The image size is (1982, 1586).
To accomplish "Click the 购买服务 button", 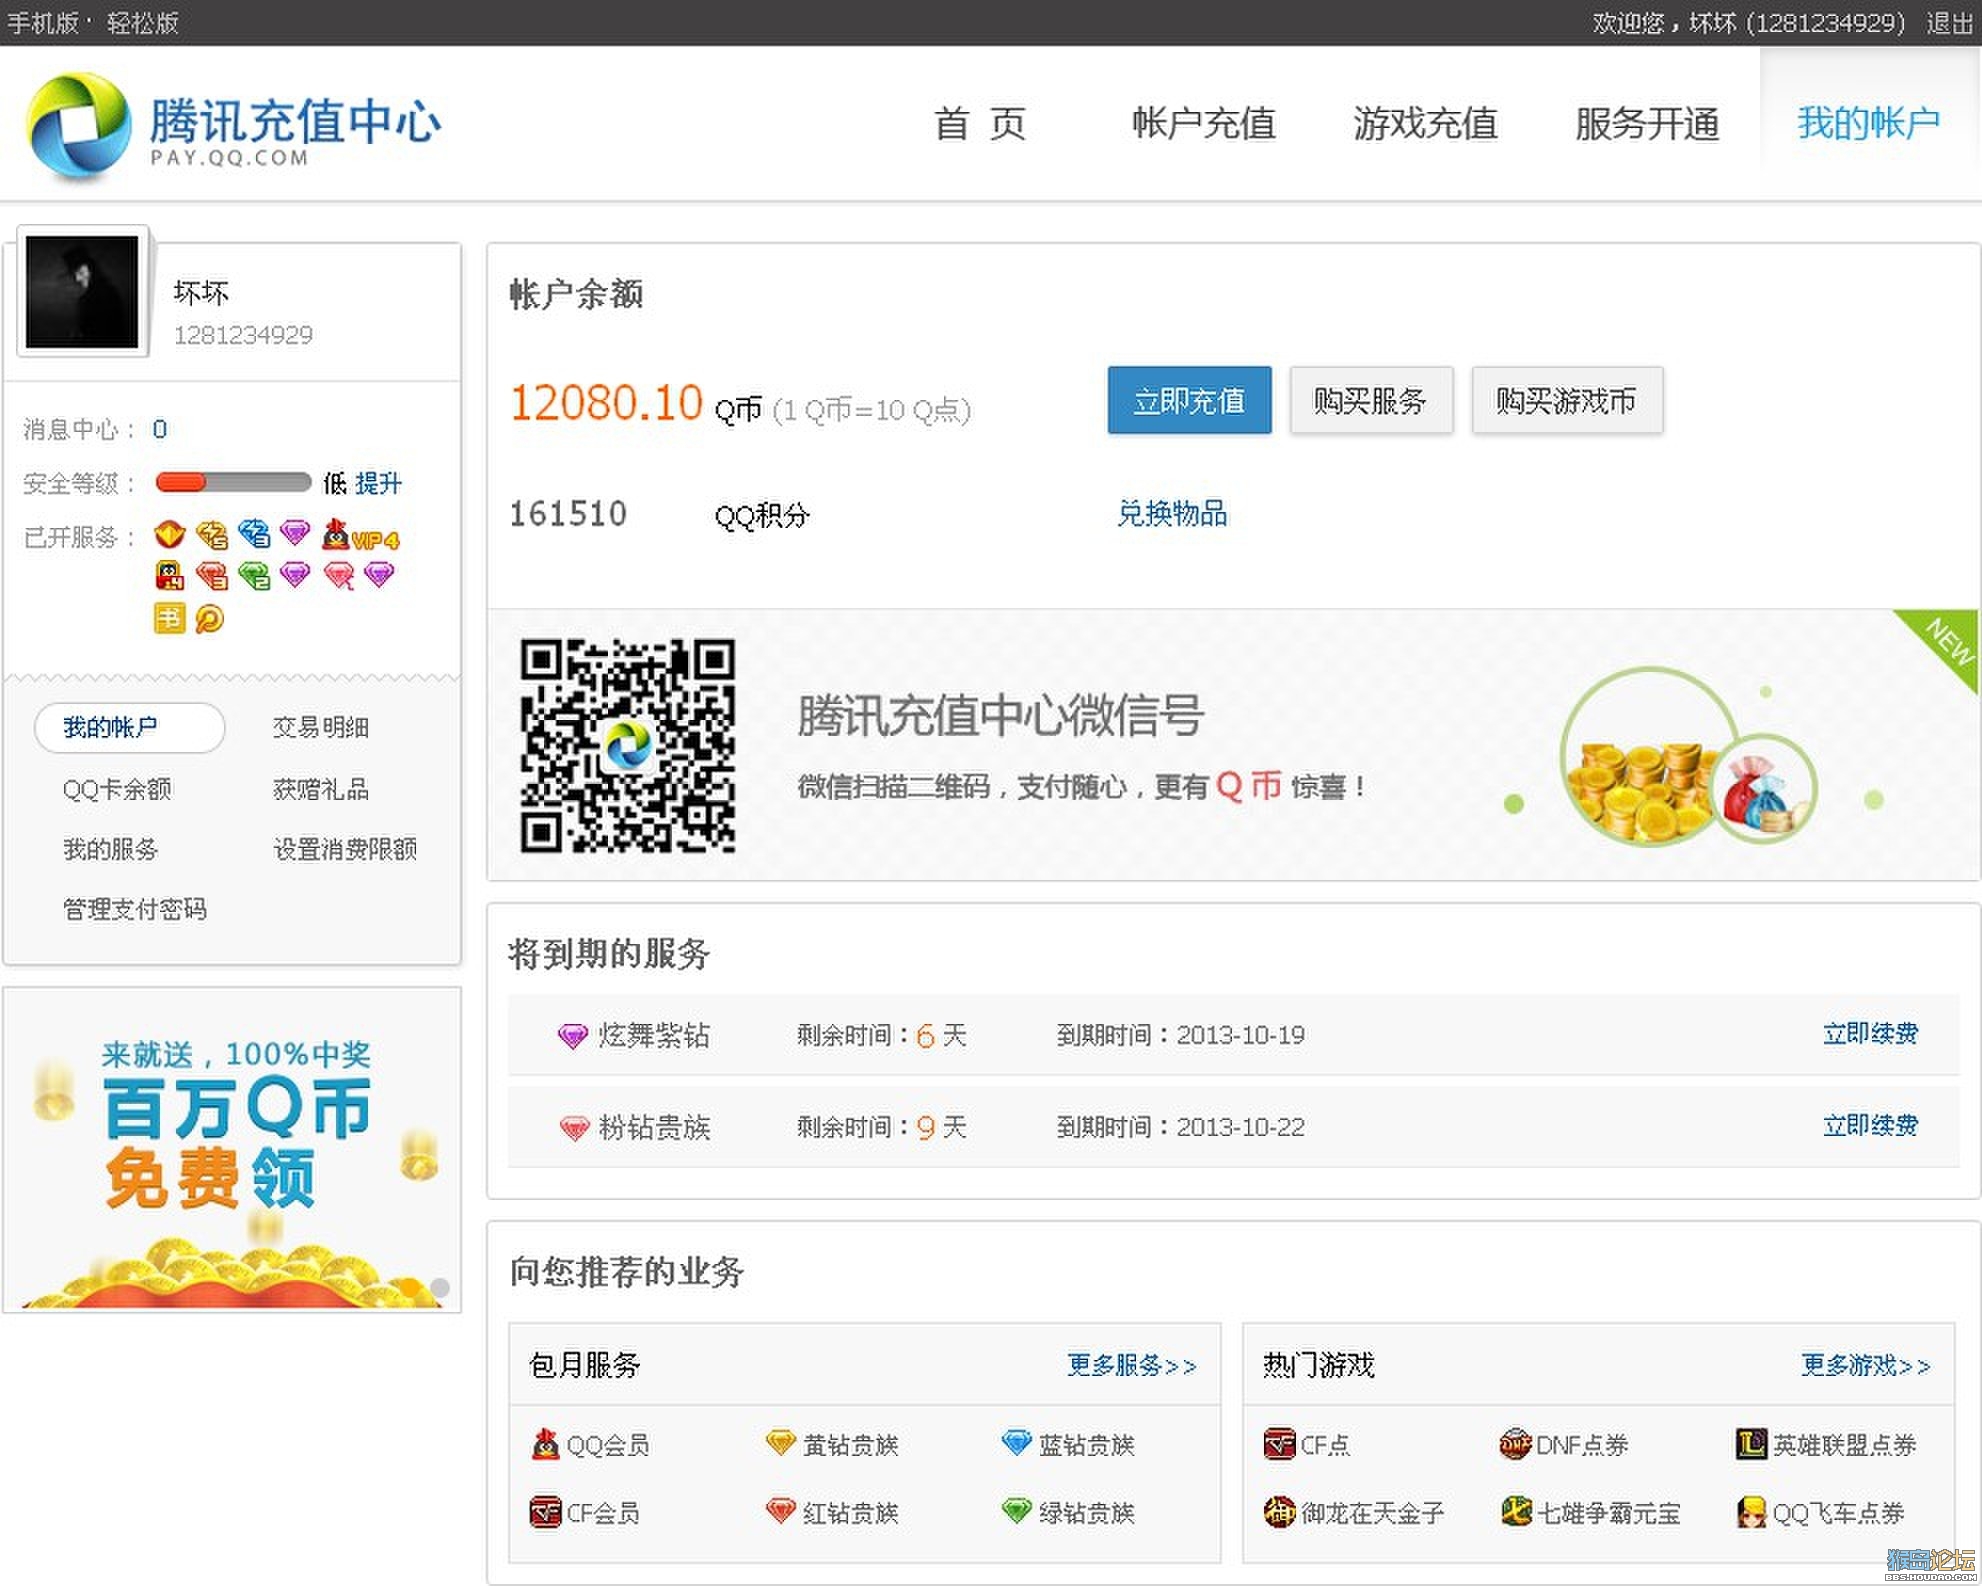I will [1371, 400].
